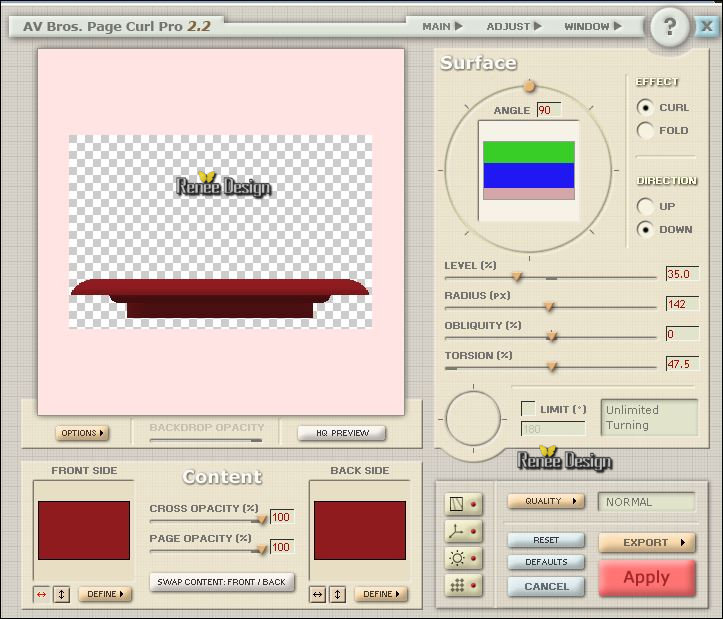723x619 pixels.
Task: Edit the Torsion value field
Action: click(x=682, y=364)
